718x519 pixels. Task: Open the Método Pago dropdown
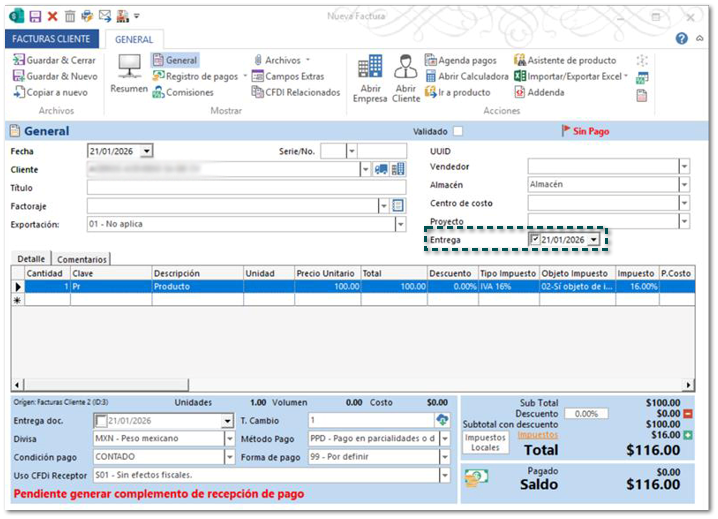pos(445,438)
